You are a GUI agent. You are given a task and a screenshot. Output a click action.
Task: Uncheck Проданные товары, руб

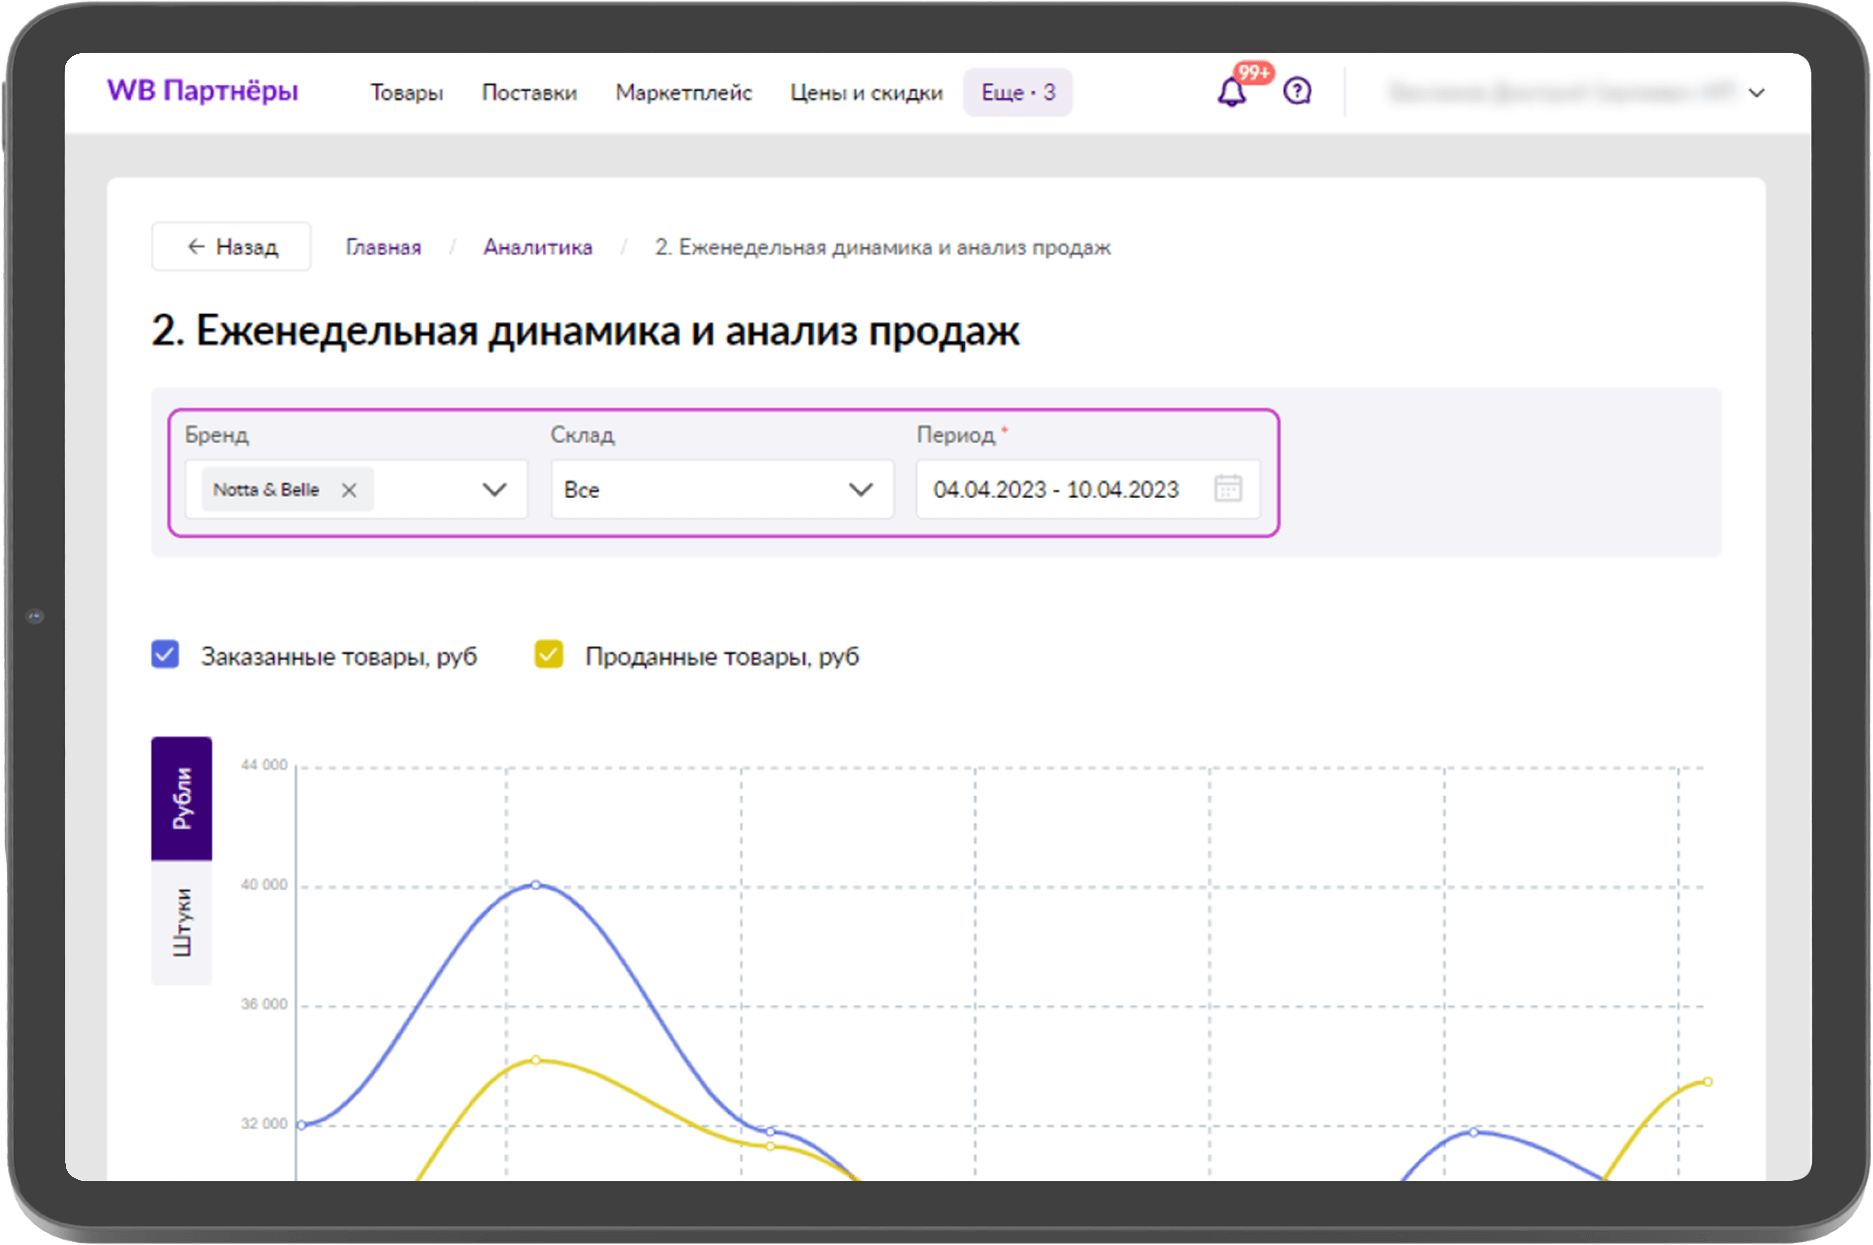point(548,655)
